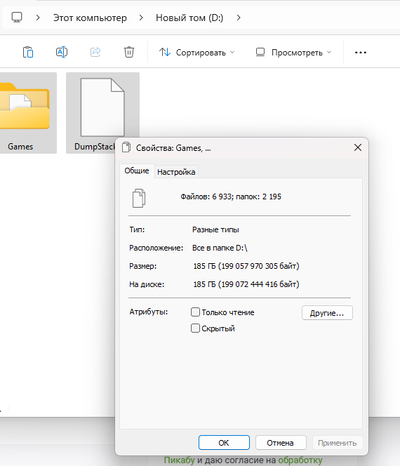
Task: Switch to the Настройка tab
Action: coord(176,172)
